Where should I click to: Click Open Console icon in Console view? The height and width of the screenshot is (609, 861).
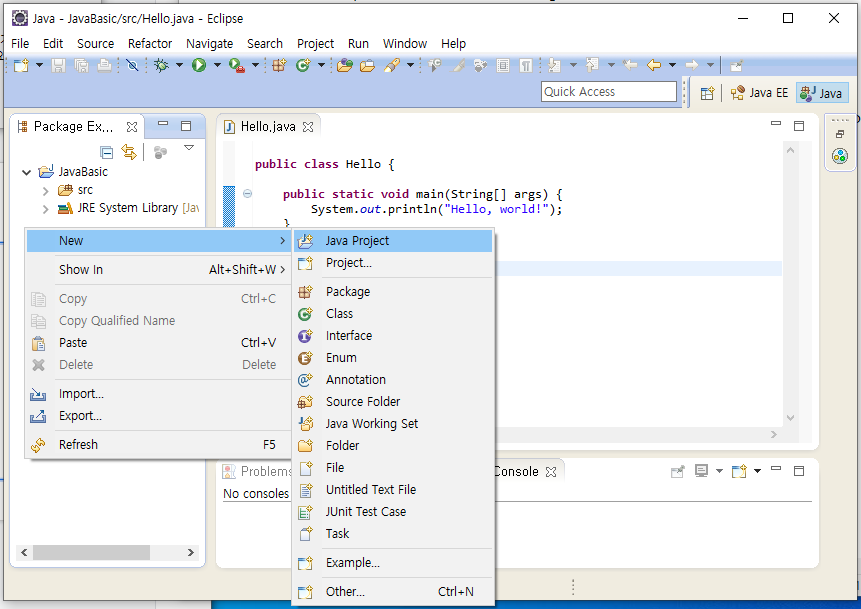coord(739,471)
